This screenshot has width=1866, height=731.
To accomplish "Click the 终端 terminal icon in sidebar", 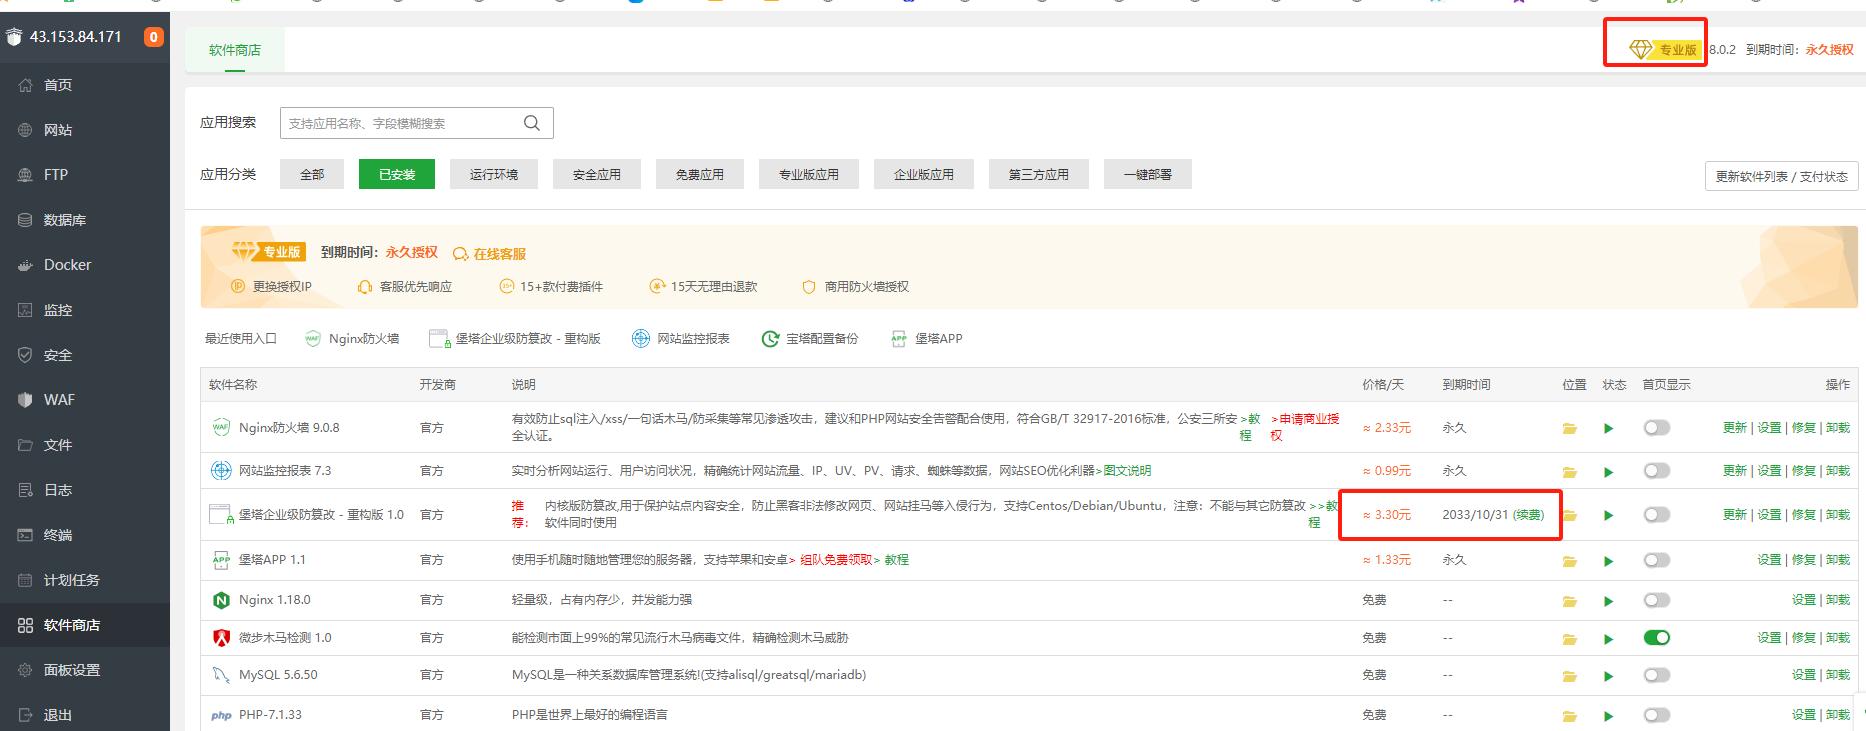I will 25,535.
